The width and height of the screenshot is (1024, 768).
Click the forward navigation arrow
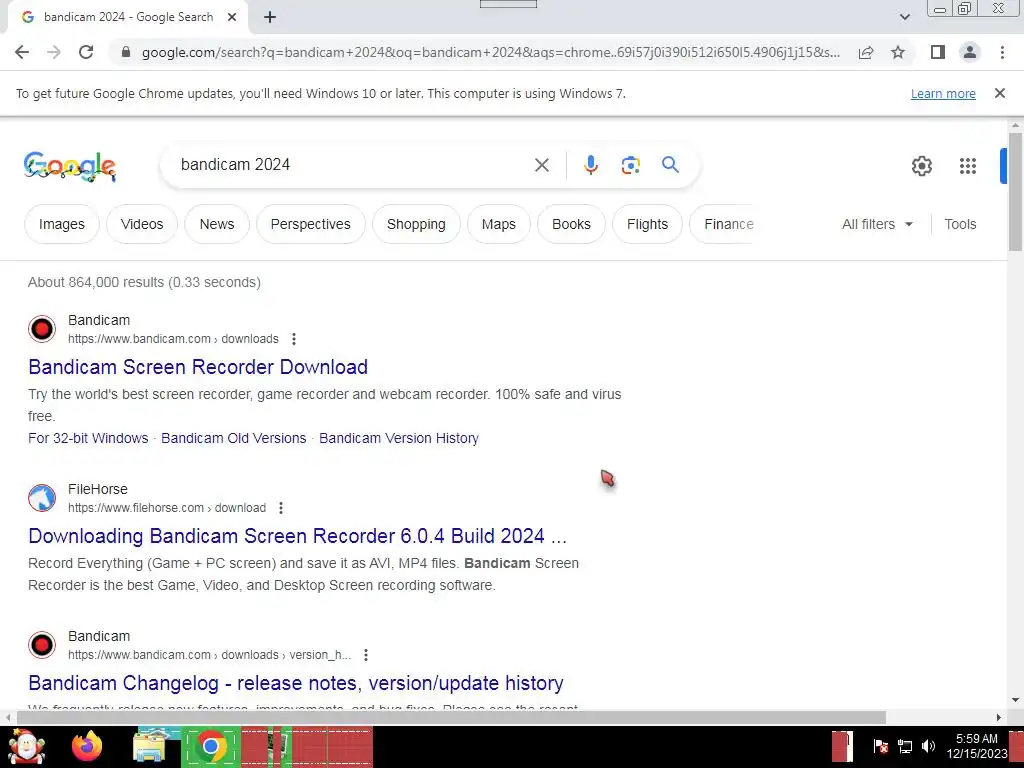(x=54, y=52)
